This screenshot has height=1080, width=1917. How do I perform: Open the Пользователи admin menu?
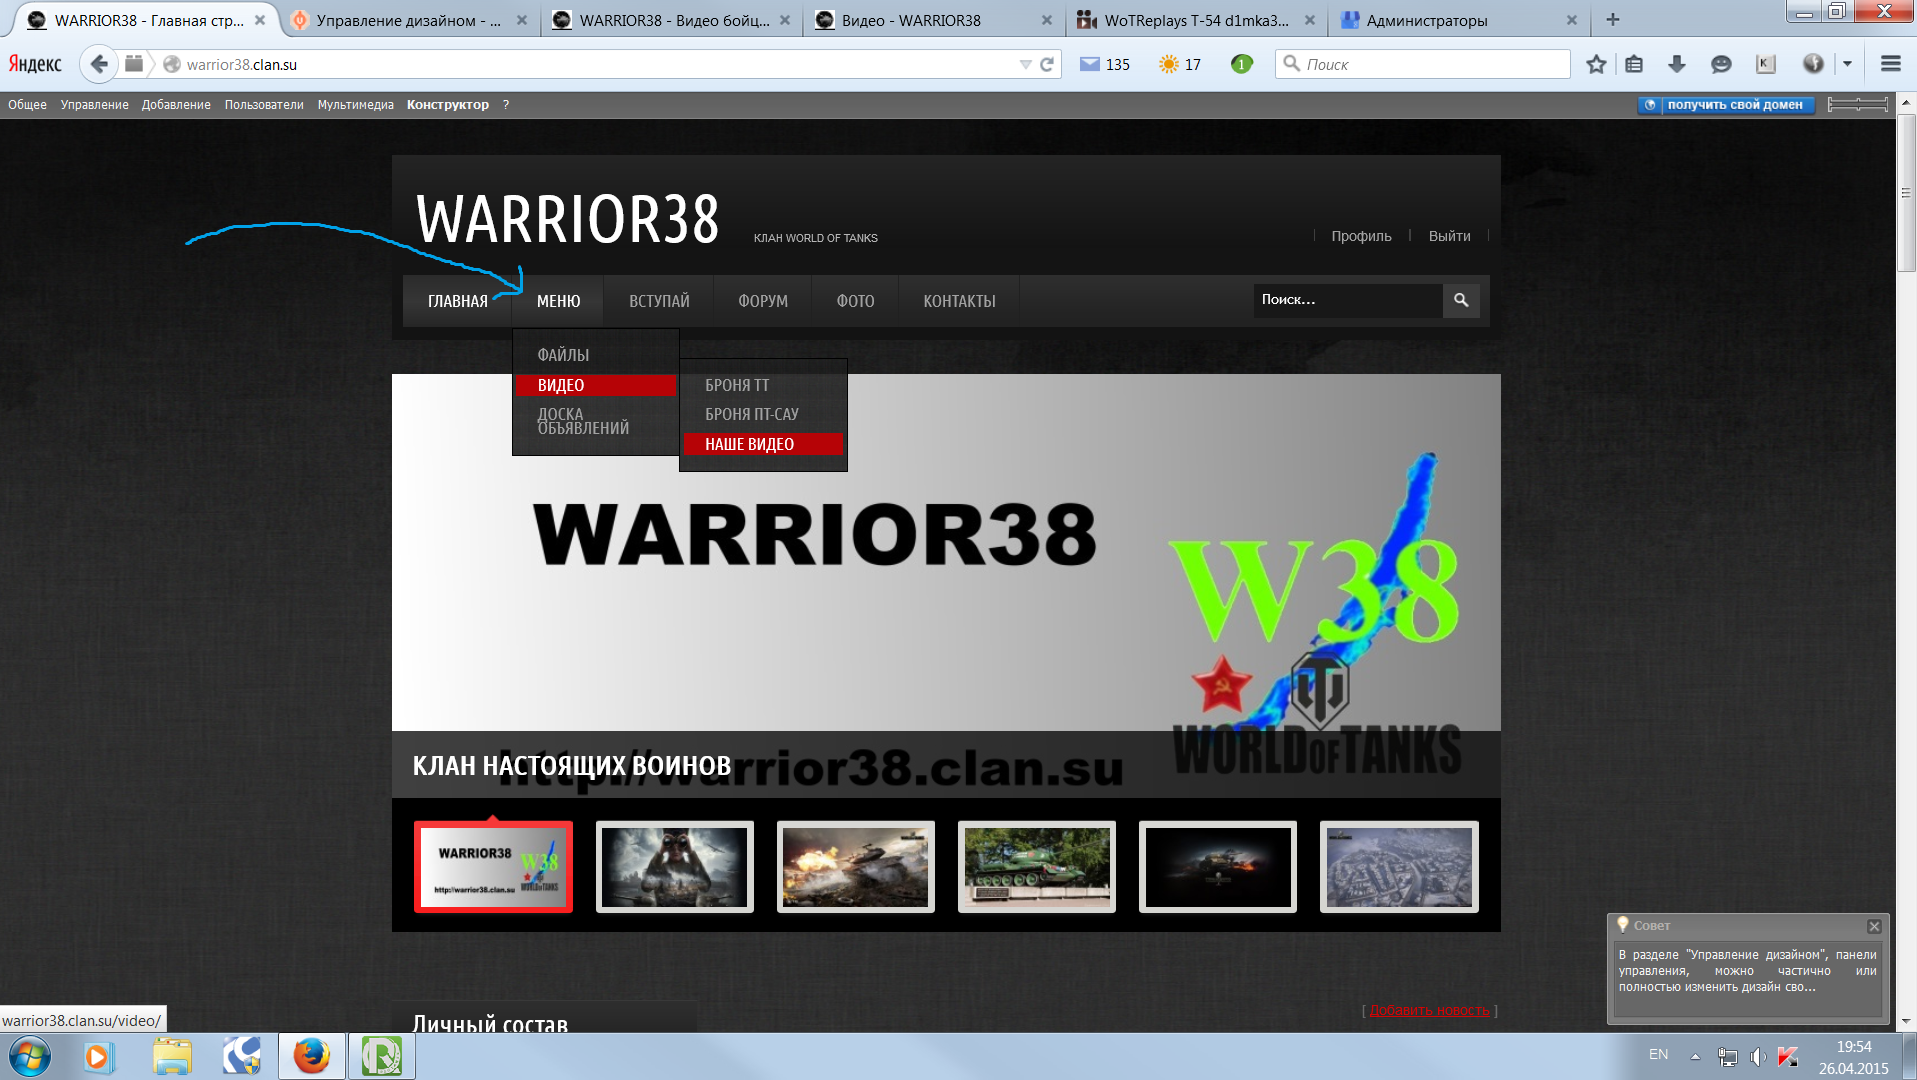(264, 105)
